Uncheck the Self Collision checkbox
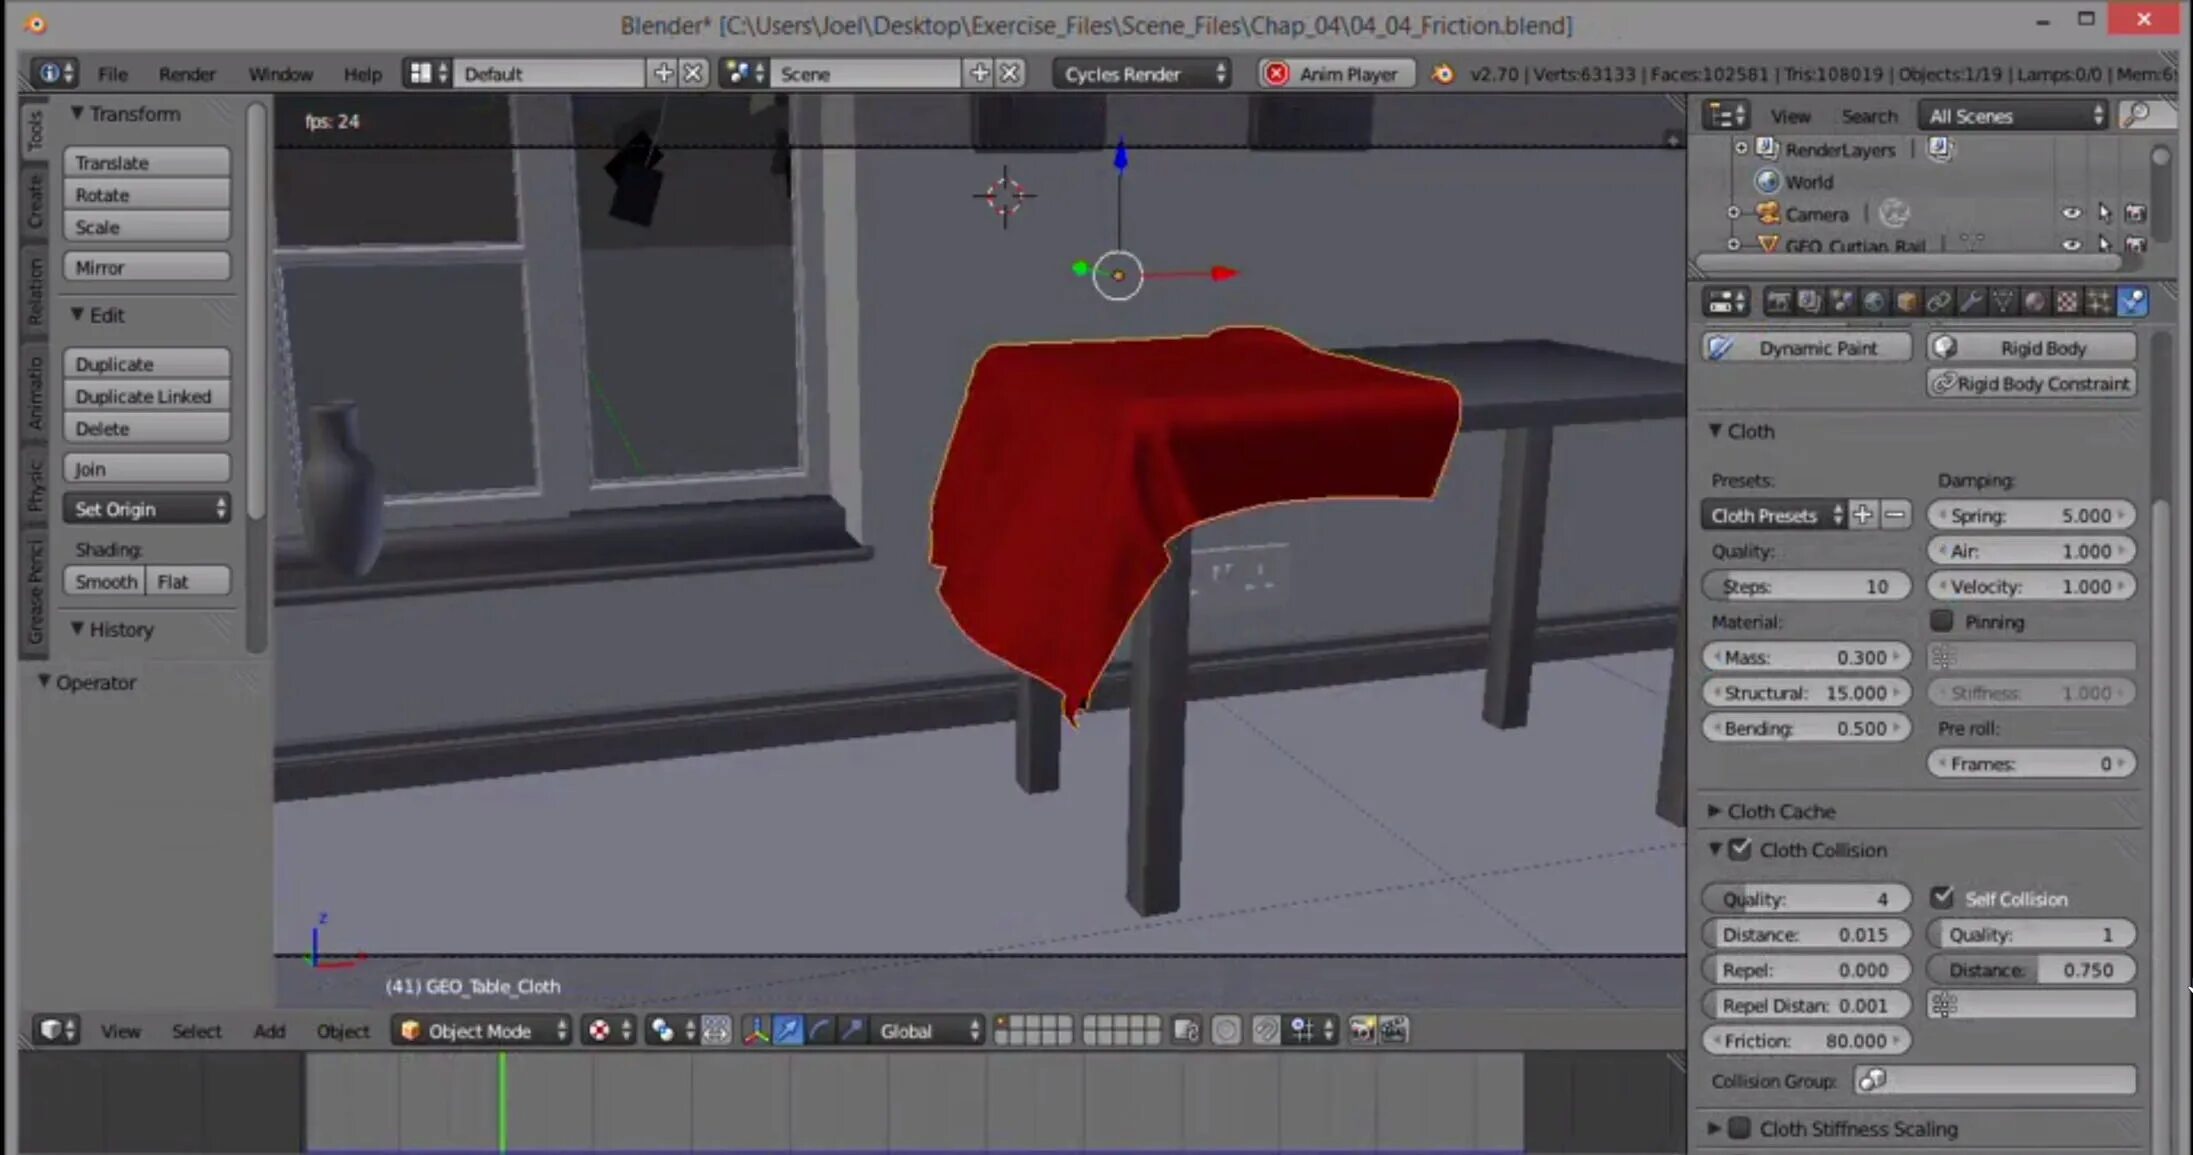The image size is (2193, 1155). (x=1942, y=897)
